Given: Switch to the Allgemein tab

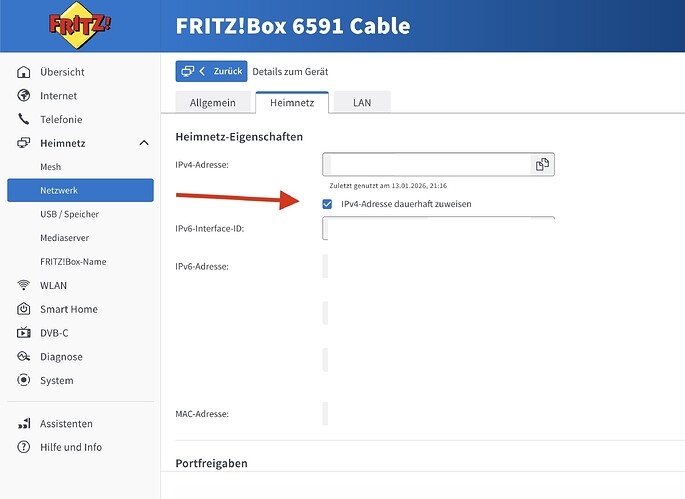Looking at the screenshot, I should (x=211, y=103).
